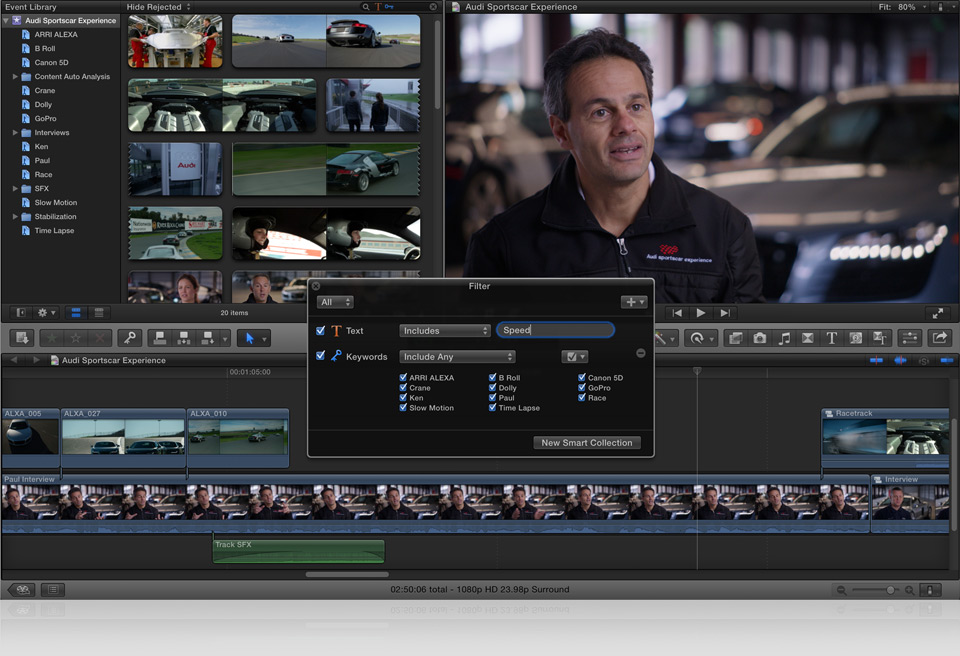Reject the selection with the X icon

(x=100, y=338)
